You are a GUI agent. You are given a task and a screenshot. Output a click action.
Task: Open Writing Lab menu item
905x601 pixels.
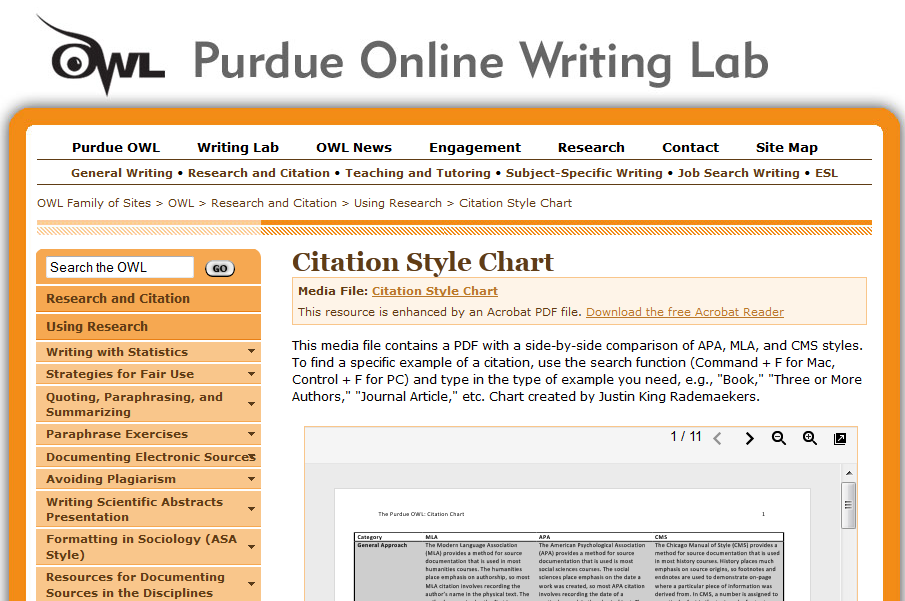point(238,147)
